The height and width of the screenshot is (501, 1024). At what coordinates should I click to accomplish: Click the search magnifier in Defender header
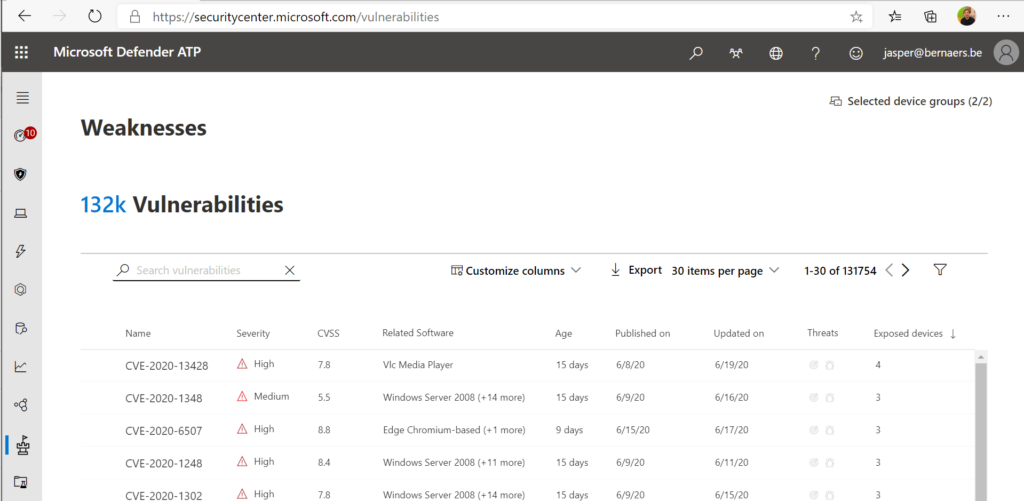tap(696, 54)
